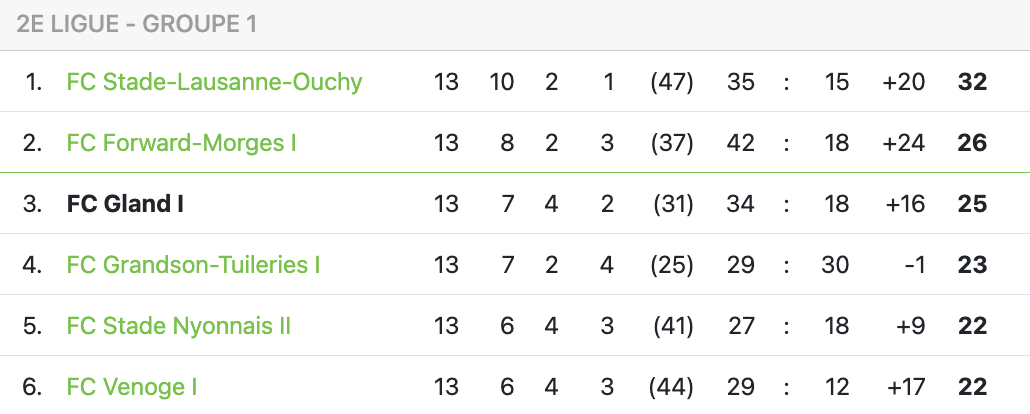Image resolution: width=1030 pixels, height=414 pixels.
Task: Click the 32 points for Stade-Lausanne-Ouchy
Action: point(972,82)
